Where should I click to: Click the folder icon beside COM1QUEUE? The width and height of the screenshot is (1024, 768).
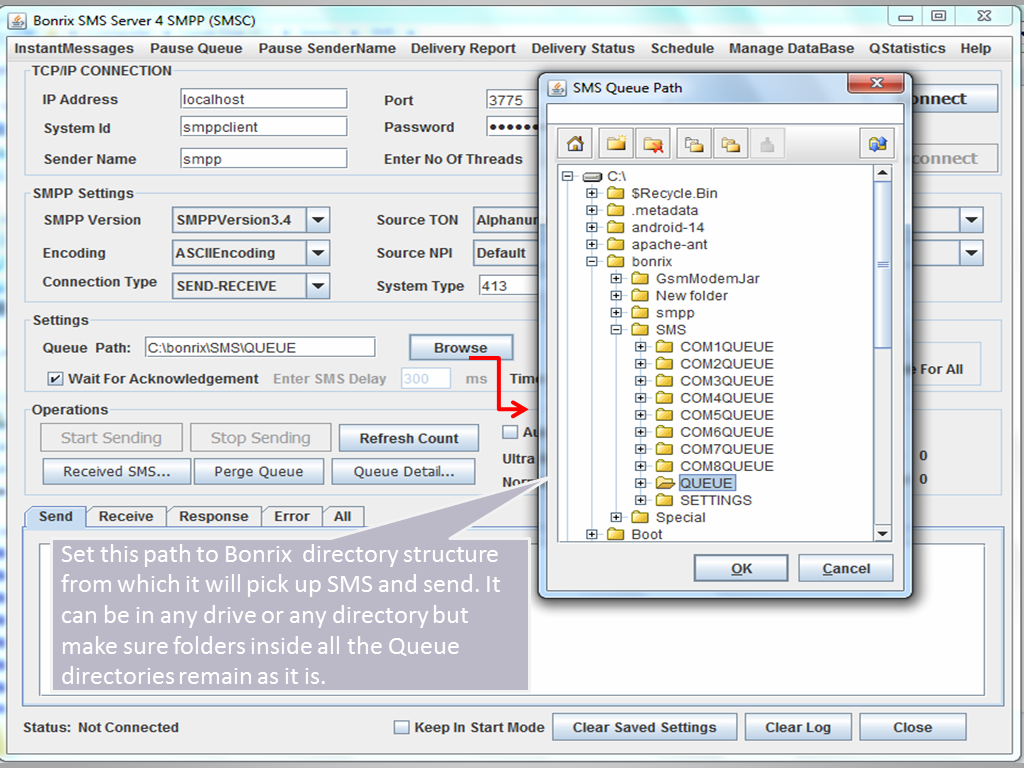[x=664, y=346]
